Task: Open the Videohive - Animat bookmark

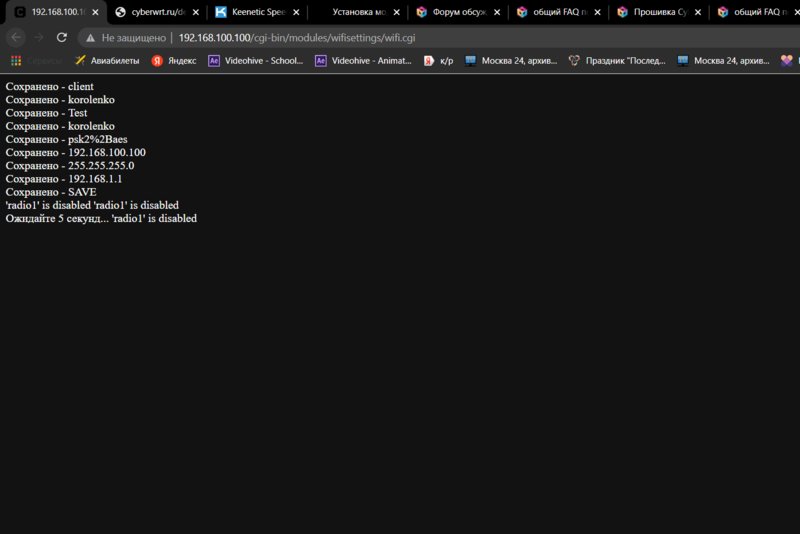Action: (x=363, y=61)
